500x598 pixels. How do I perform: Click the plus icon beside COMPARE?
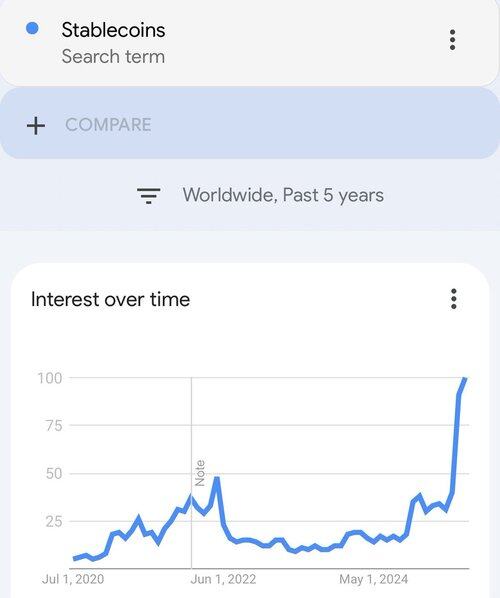(36, 125)
